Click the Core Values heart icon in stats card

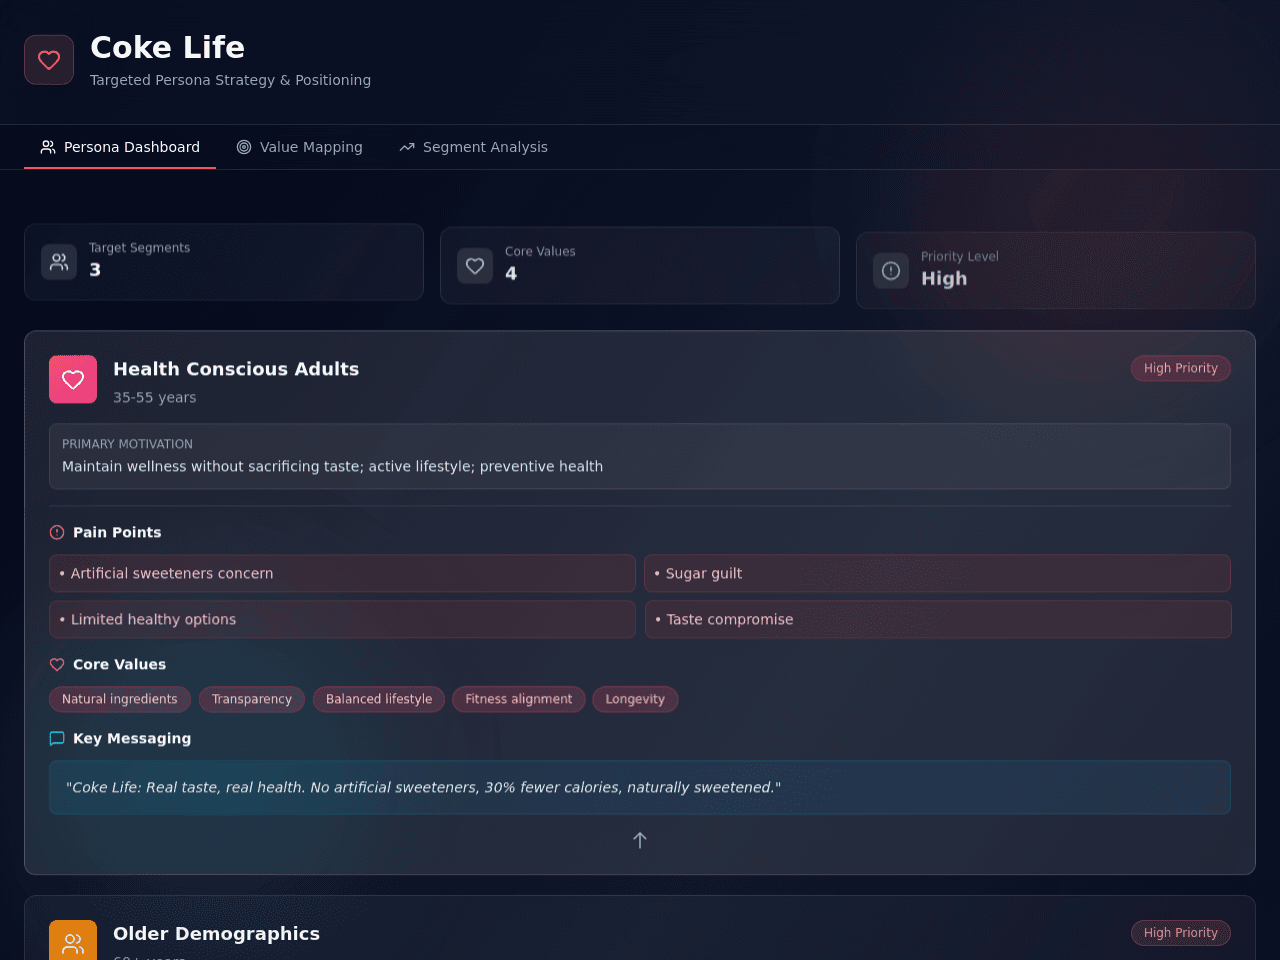pos(475,266)
